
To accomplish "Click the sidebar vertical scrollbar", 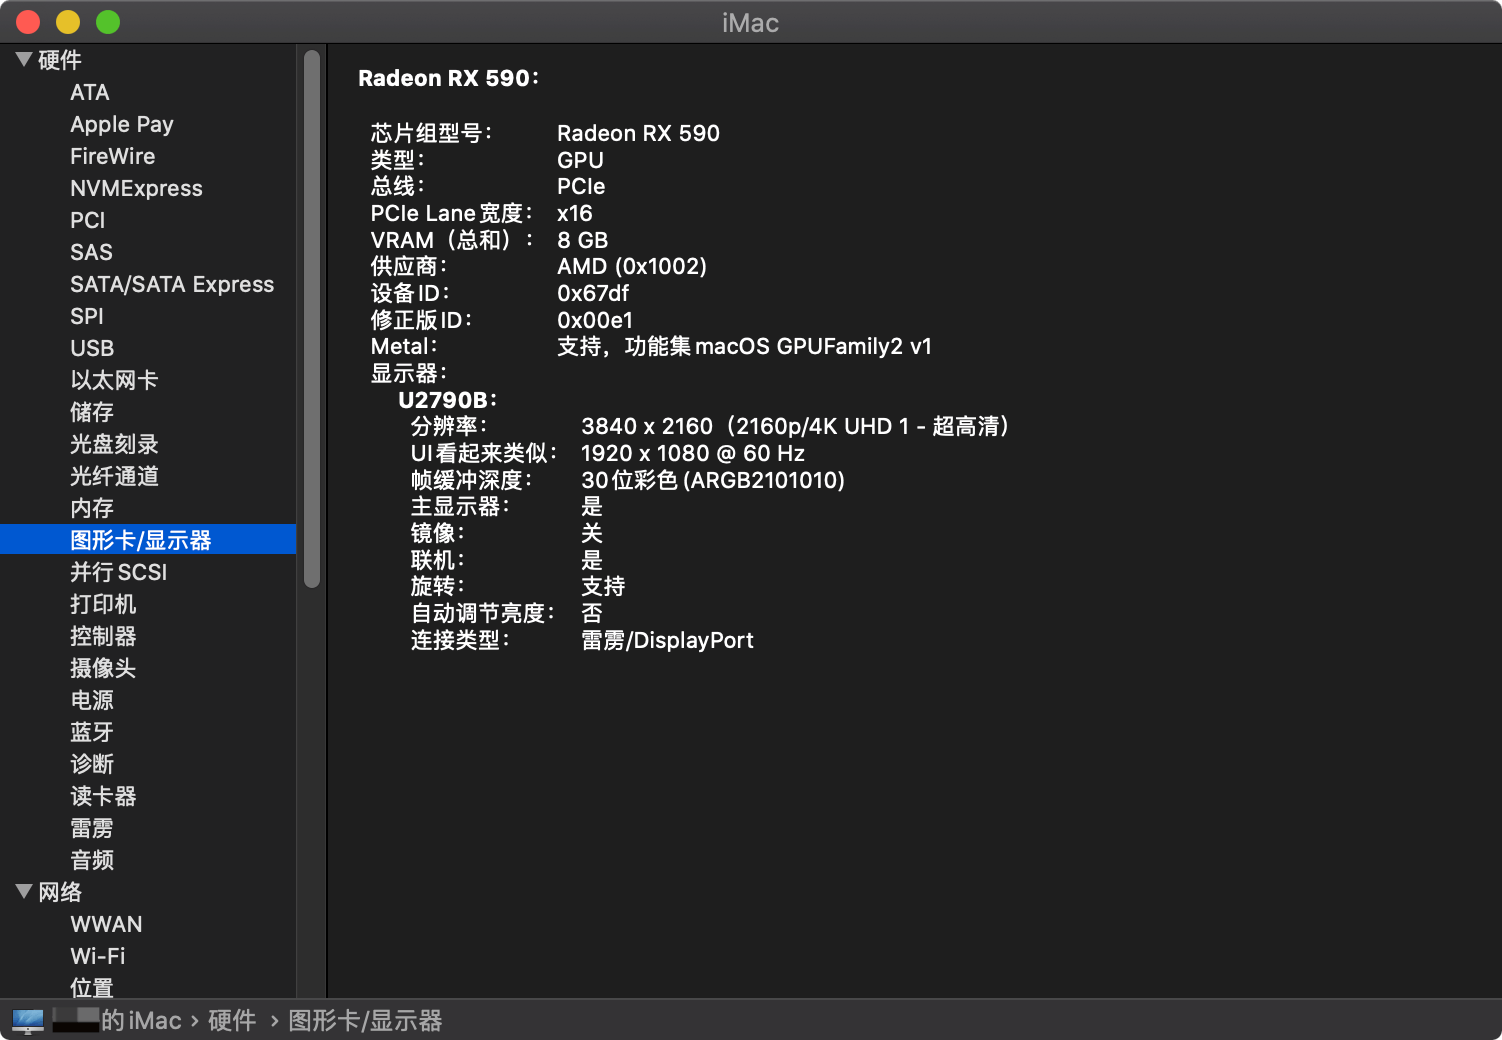I will pyautogui.click(x=312, y=318).
